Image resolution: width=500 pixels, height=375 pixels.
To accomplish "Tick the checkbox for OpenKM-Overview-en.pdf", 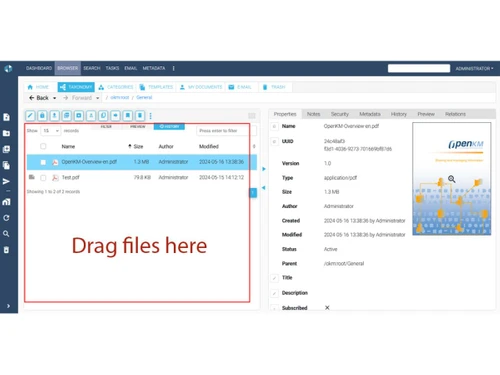I will [43, 162].
